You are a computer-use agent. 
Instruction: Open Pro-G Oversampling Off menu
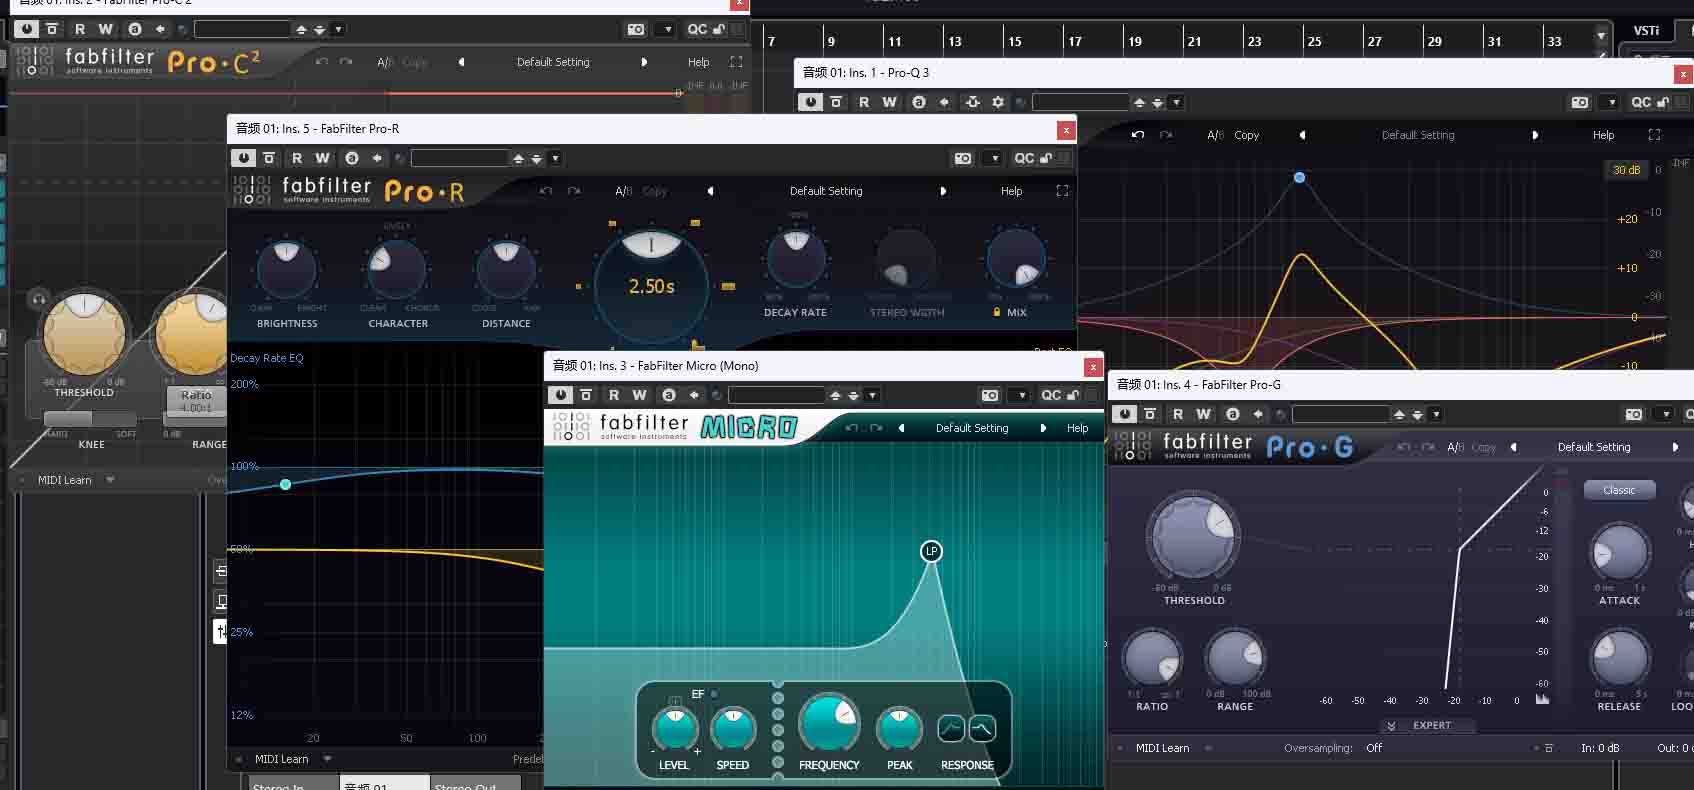(1374, 748)
